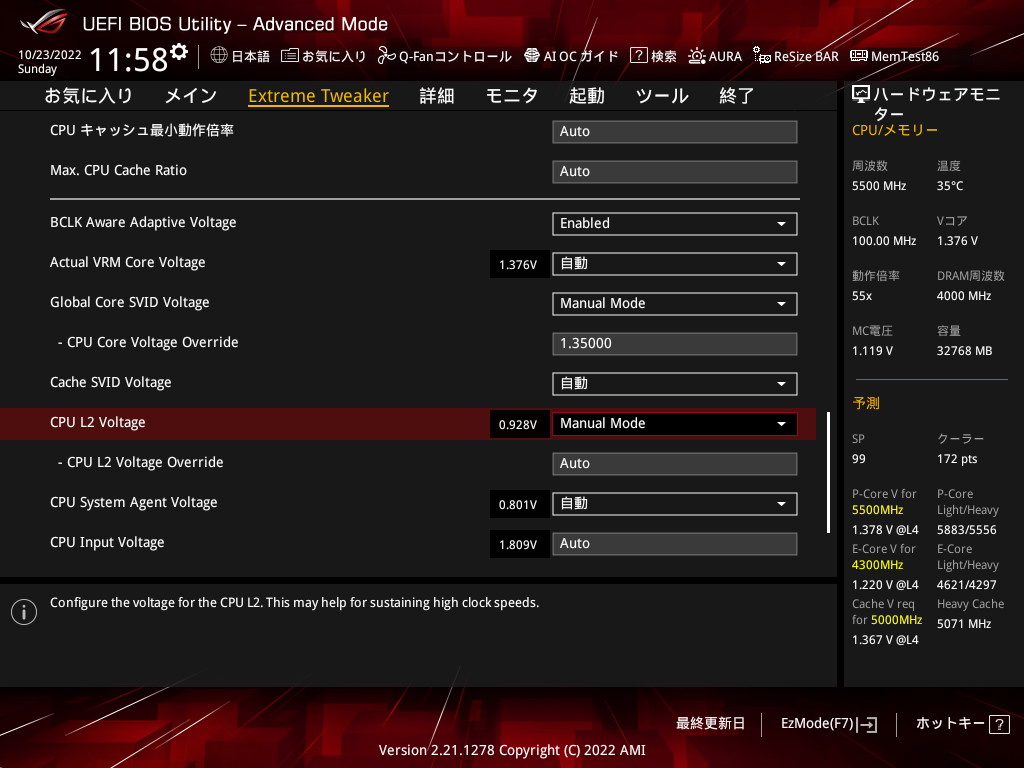The image size is (1024, 768).
Task: Open the お気に入り tab
Action: [x=89, y=96]
